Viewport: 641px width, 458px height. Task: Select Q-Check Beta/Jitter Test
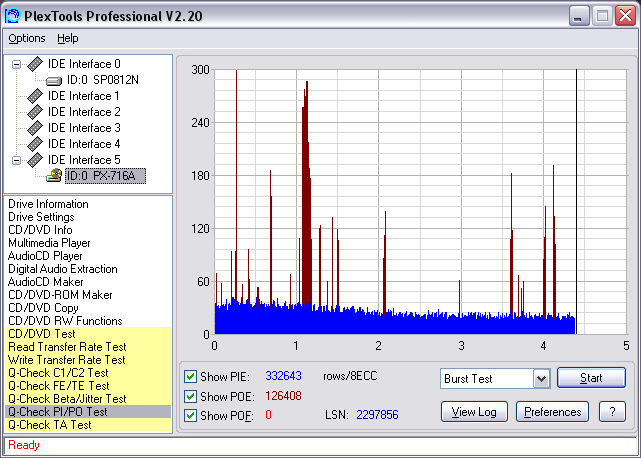click(x=88, y=399)
